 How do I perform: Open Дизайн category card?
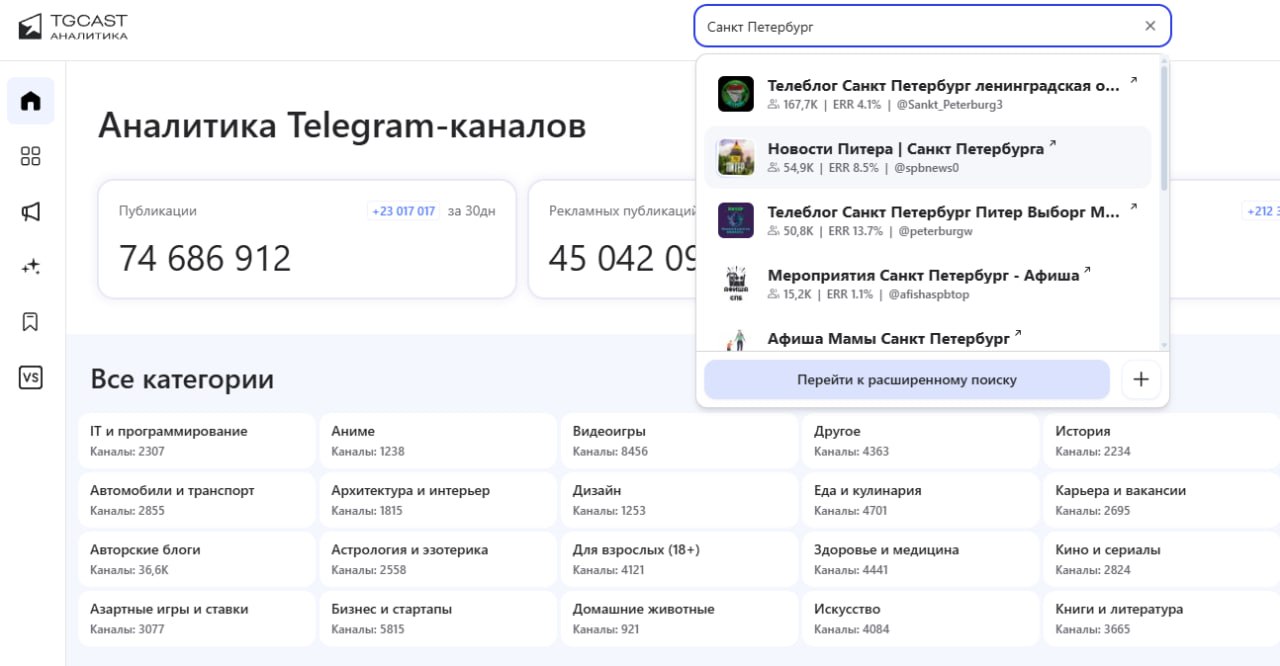point(679,500)
